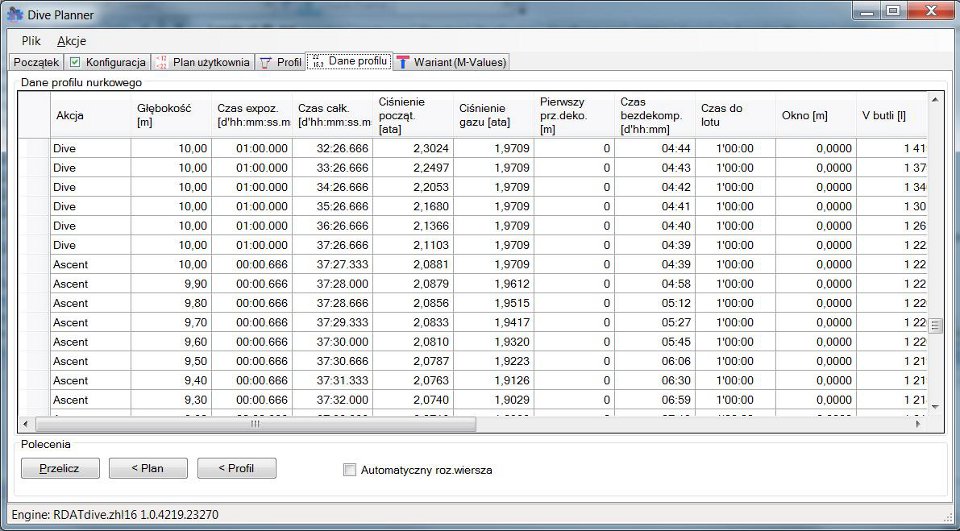Click the Okno [m] column header
960x531 pixels.
(x=814, y=115)
